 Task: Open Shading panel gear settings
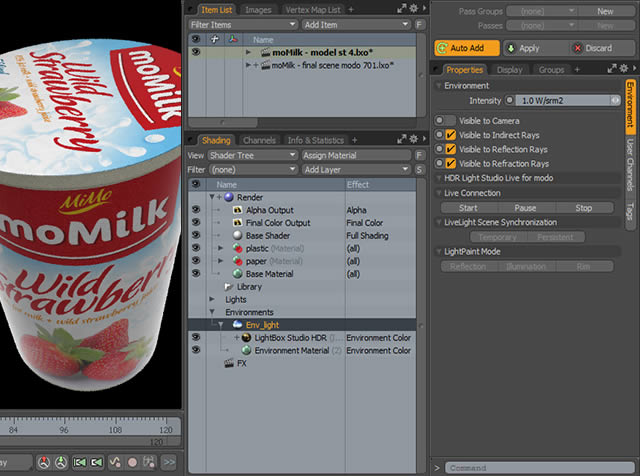pyautogui.click(x=413, y=140)
